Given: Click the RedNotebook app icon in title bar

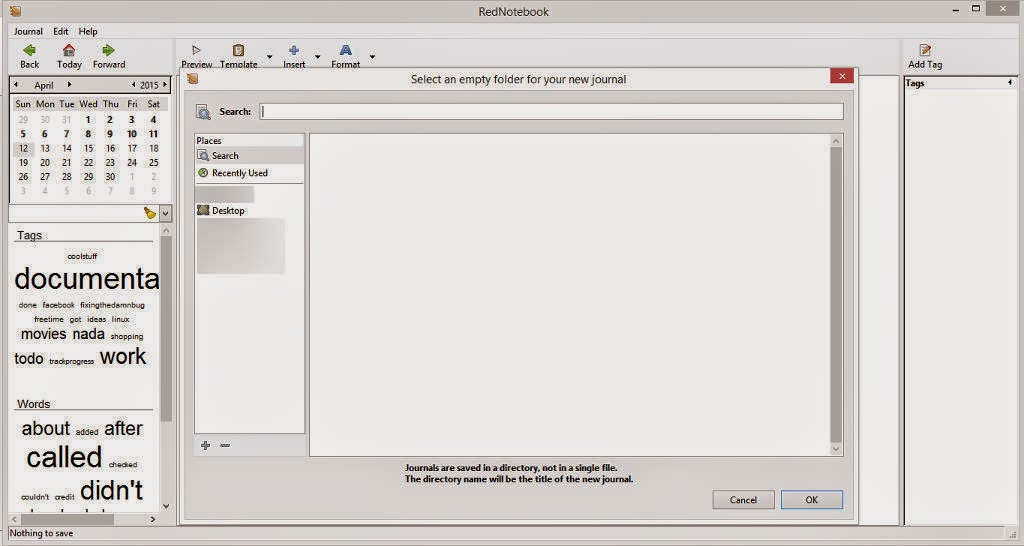Looking at the screenshot, I should [x=15, y=11].
